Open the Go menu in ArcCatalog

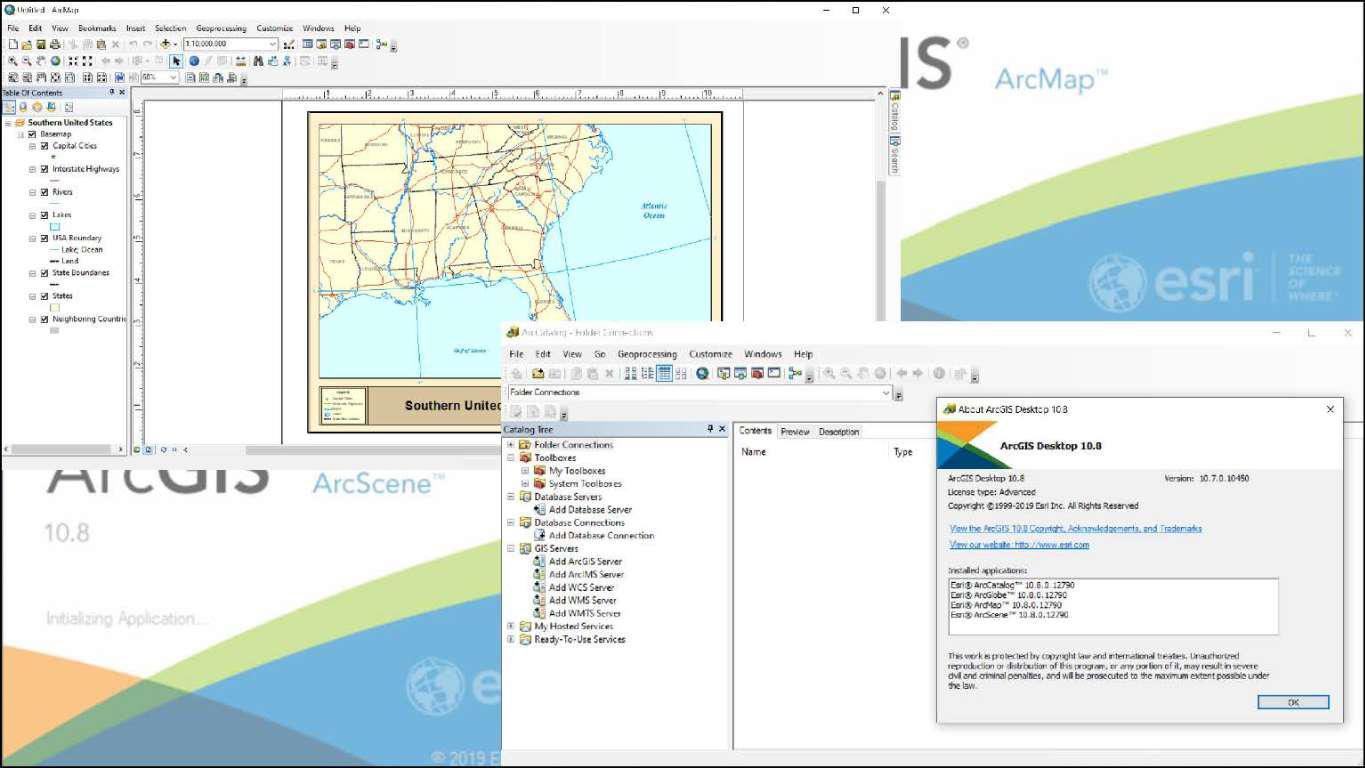click(600, 354)
